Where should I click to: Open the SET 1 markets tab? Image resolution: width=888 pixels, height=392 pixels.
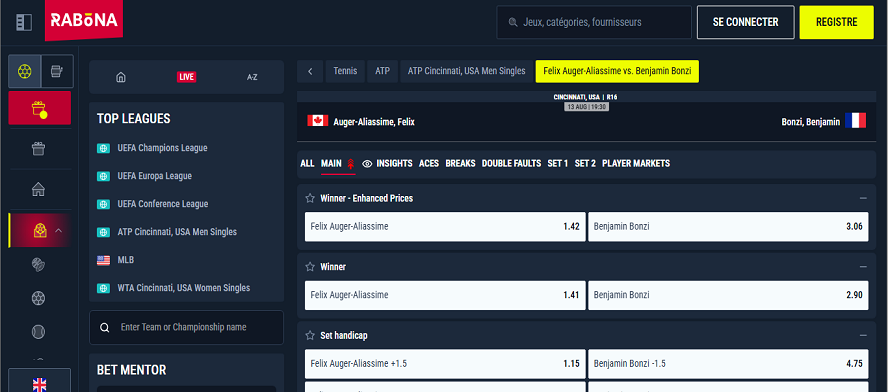click(x=558, y=163)
